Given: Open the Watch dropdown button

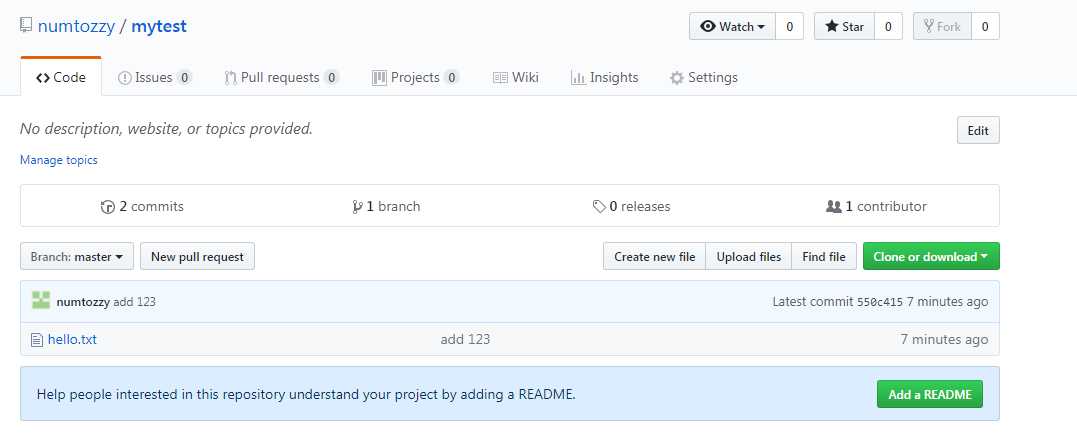Looking at the screenshot, I should tap(732, 27).
